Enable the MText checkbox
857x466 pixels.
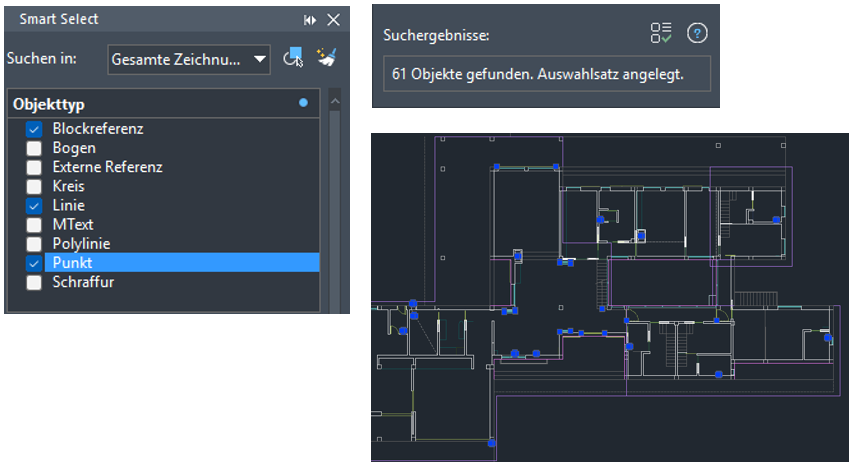point(34,224)
